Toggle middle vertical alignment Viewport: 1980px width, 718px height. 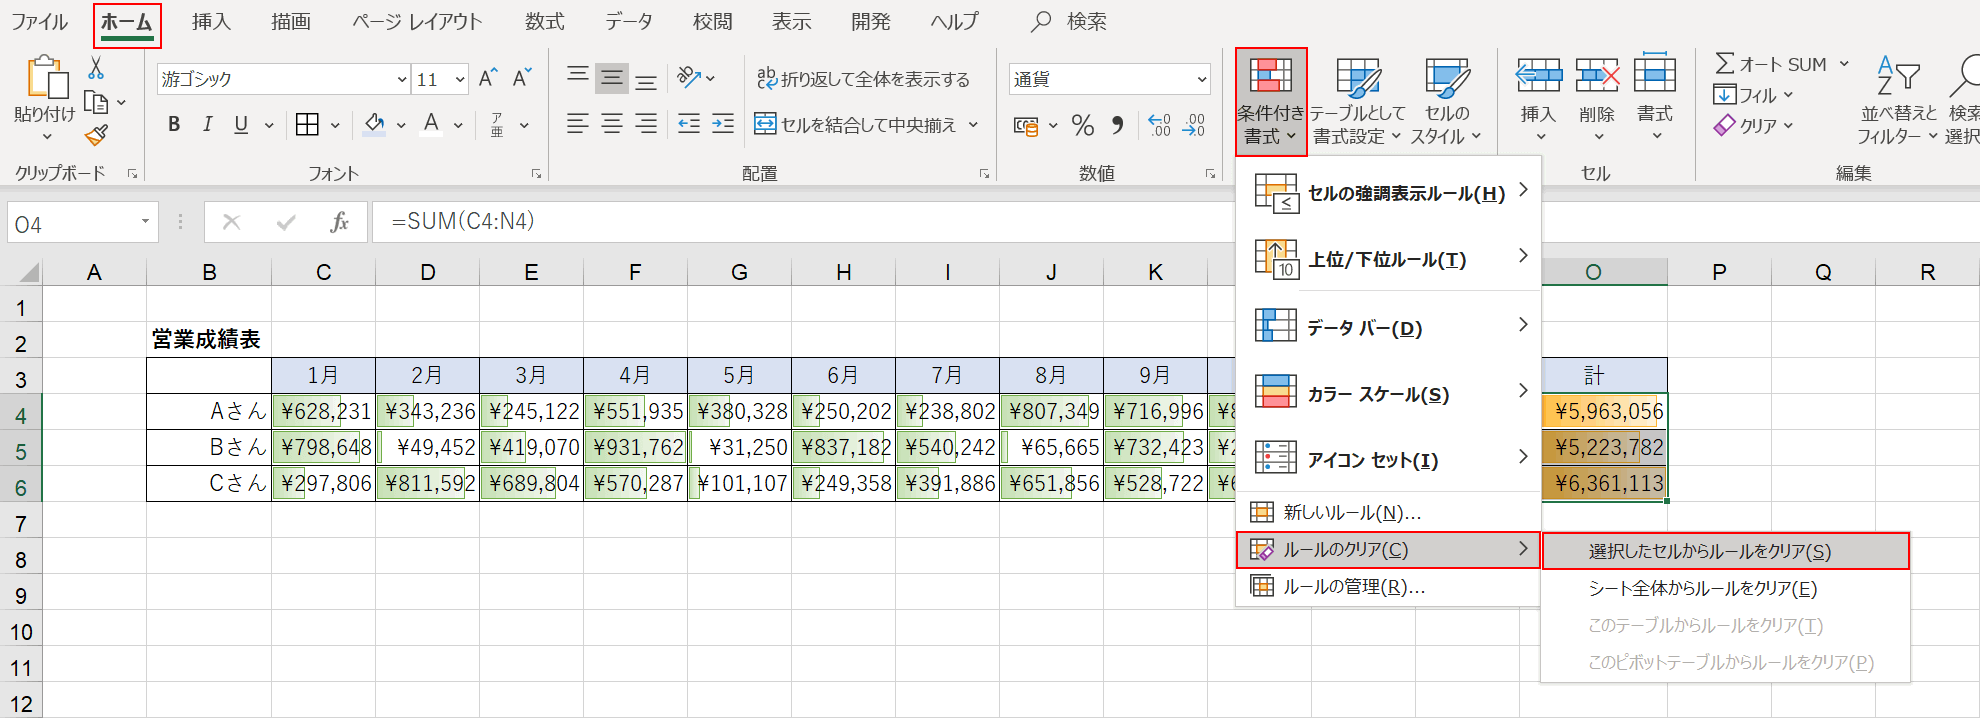[x=612, y=78]
